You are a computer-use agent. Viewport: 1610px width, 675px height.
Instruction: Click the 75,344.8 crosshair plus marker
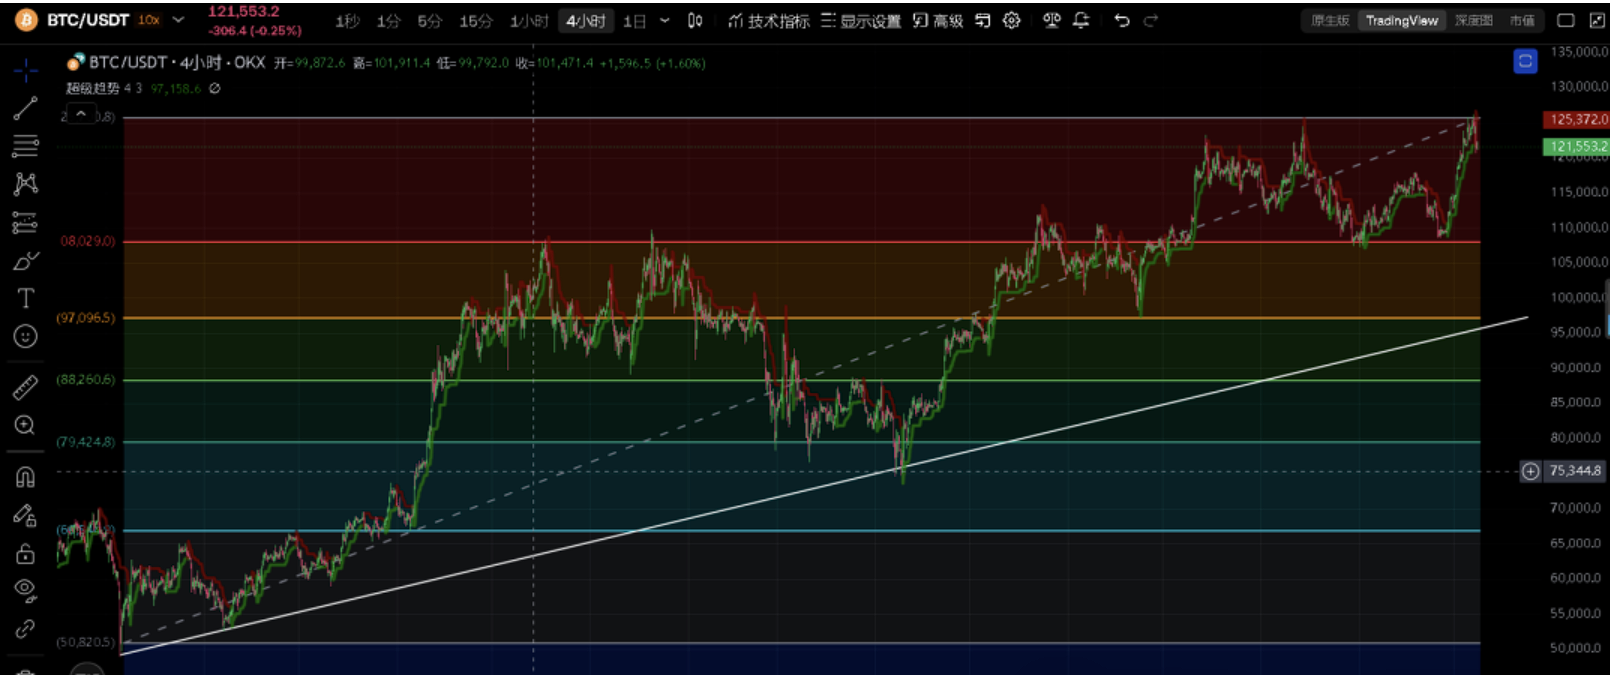[1530, 471]
